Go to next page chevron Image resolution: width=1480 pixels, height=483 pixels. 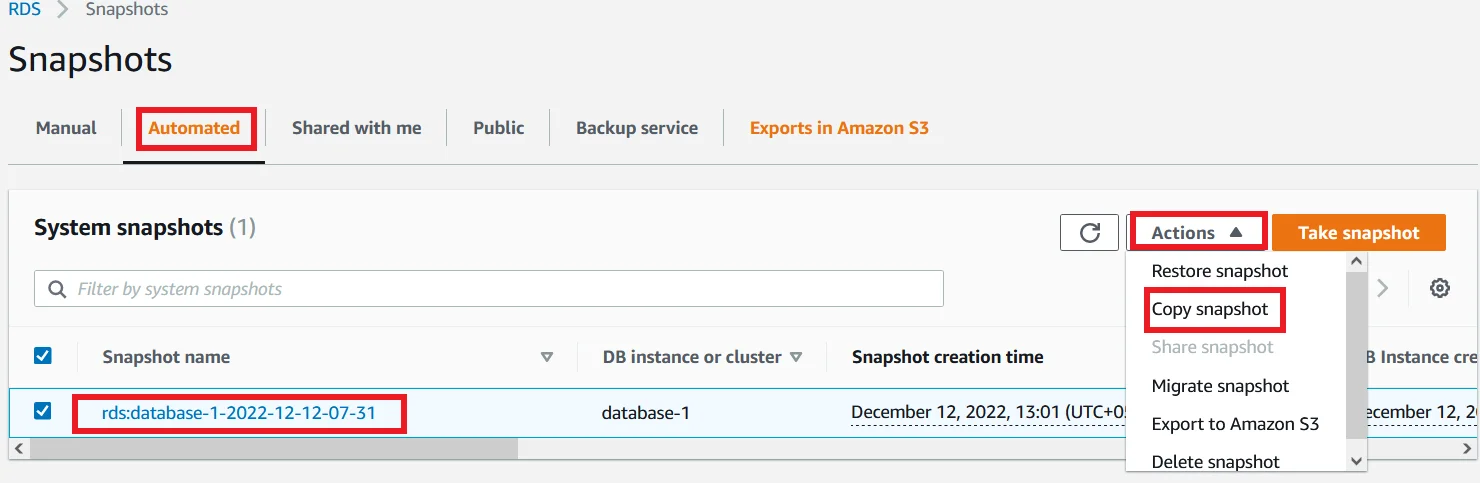click(x=1383, y=288)
